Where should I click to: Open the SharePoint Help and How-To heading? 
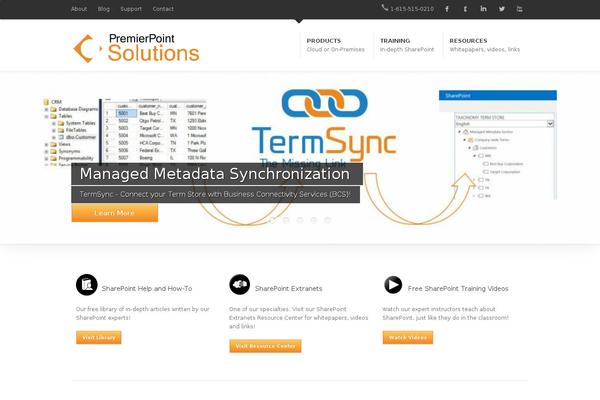click(x=147, y=289)
